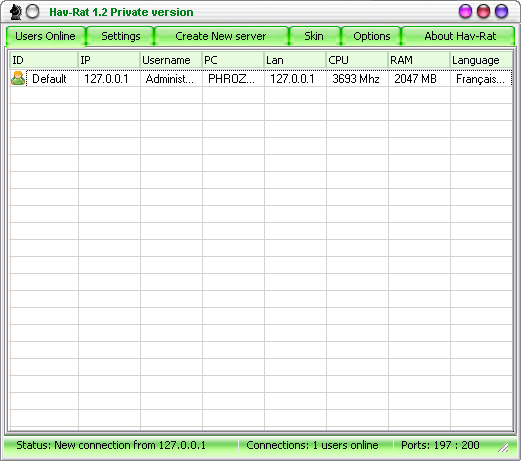This screenshot has height=461, width=521.
Task: Open the Options tab
Action: point(372,36)
